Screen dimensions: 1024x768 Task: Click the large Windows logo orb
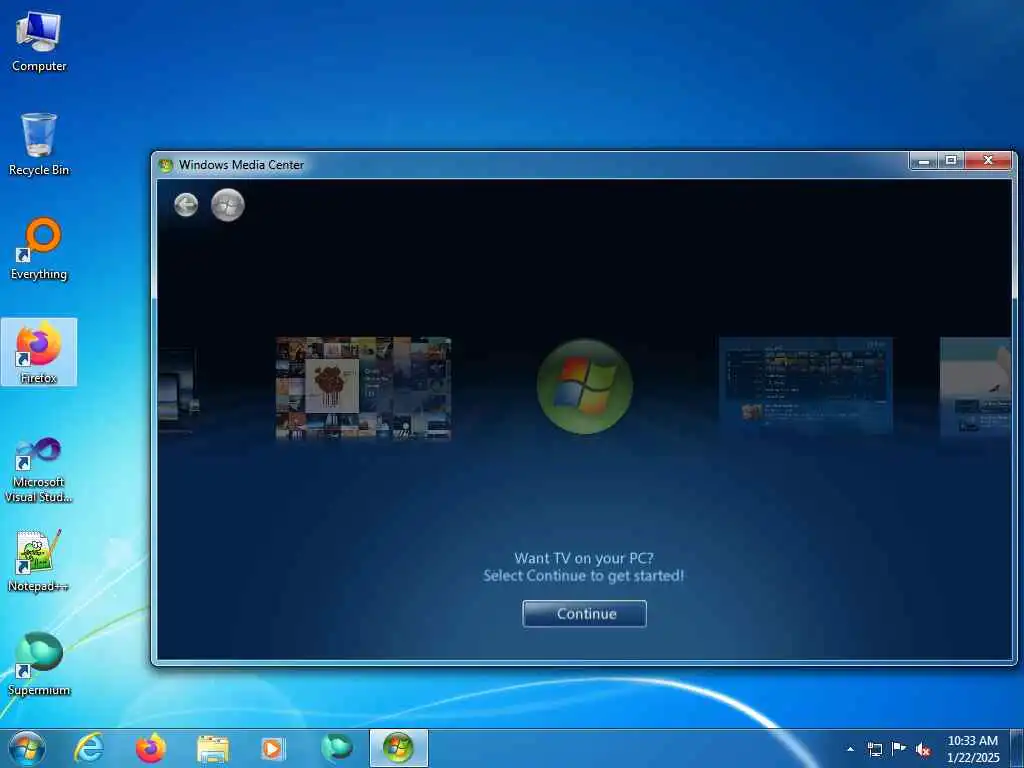tap(584, 386)
